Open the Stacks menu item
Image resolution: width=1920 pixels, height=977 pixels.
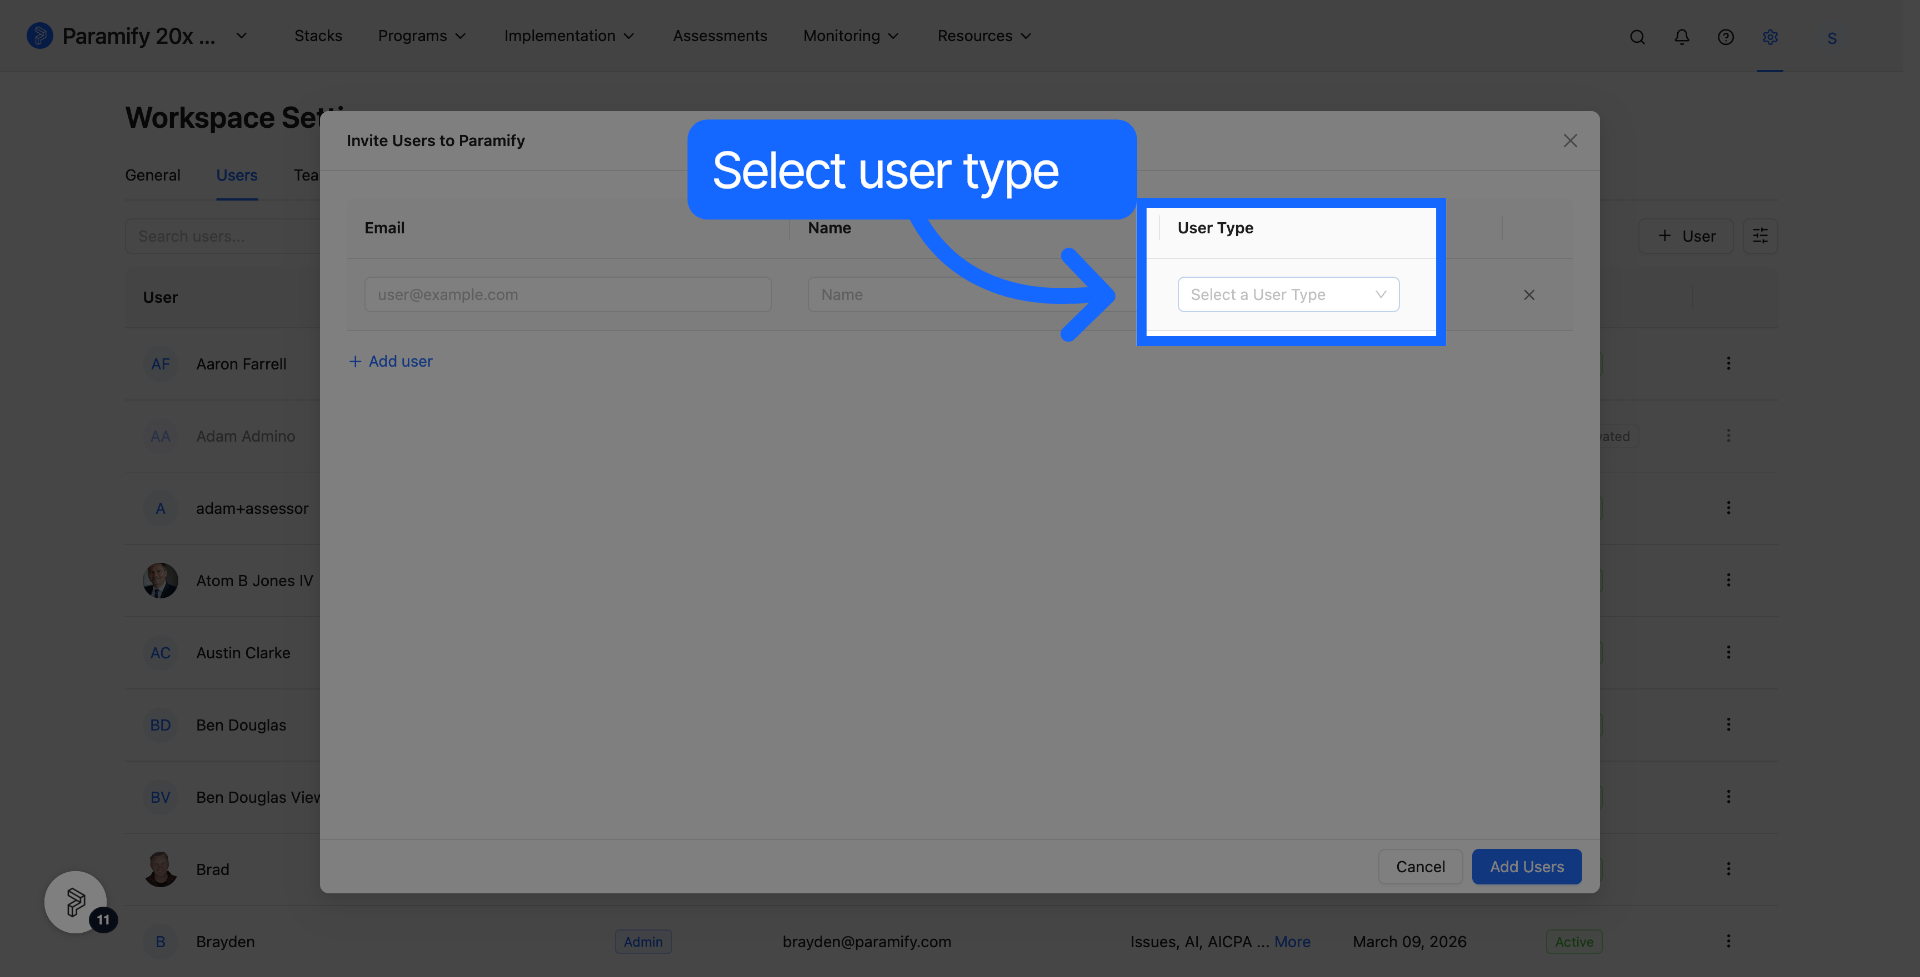[318, 36]
